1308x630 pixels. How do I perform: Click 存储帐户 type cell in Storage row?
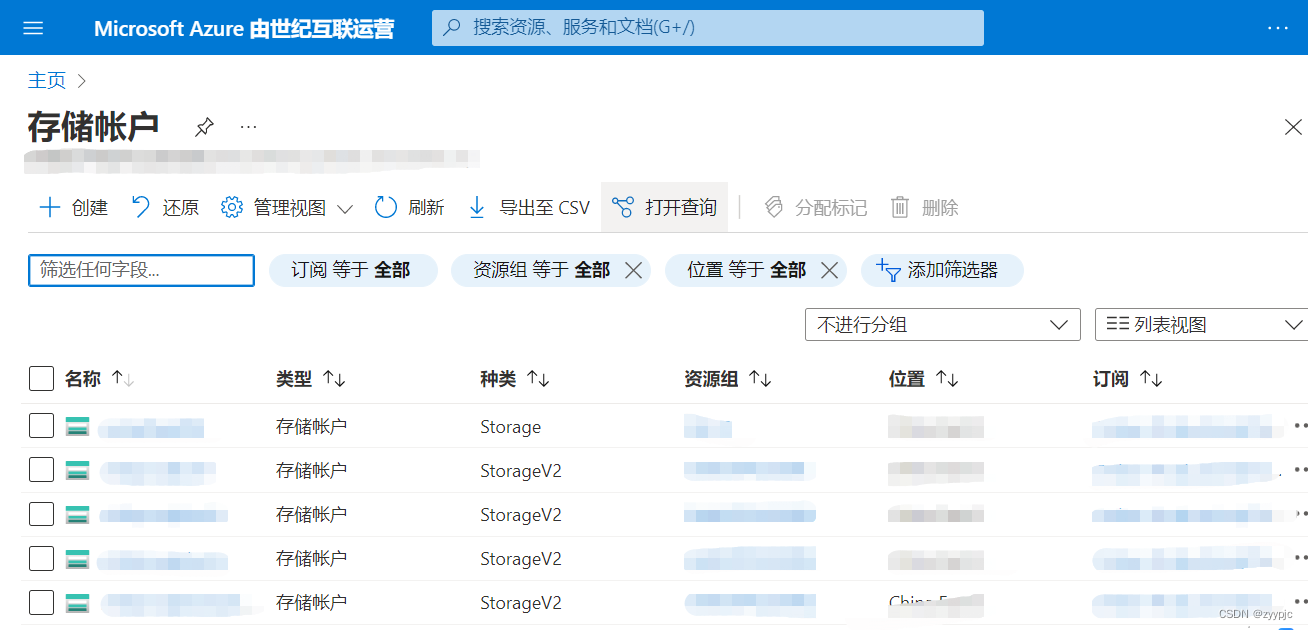coord(311,426)
